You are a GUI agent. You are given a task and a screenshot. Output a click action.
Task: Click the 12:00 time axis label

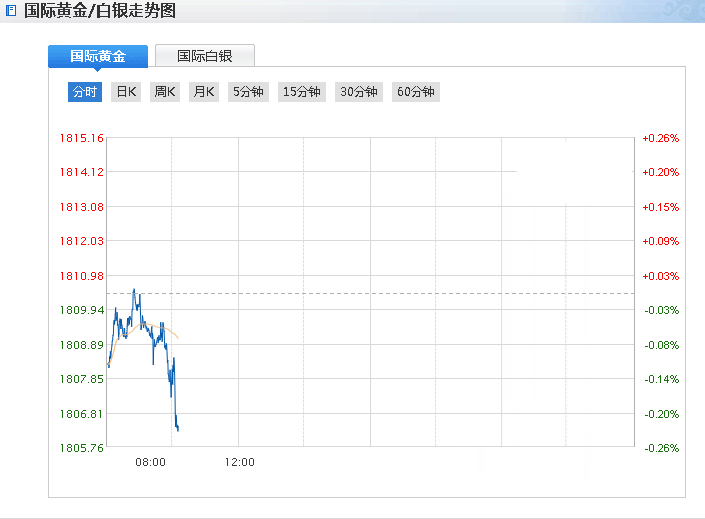click(240, 462)
